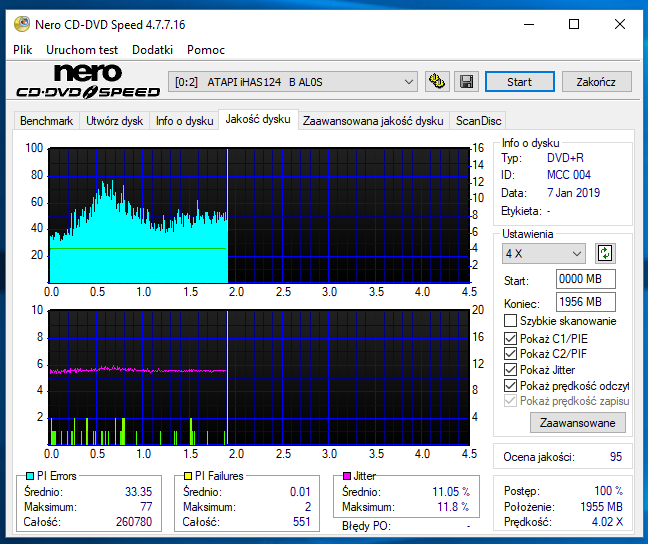The width and height of the screenshot is (648, 544).
Task: Click the disc type DVD+R text
Action: (565, 157)
